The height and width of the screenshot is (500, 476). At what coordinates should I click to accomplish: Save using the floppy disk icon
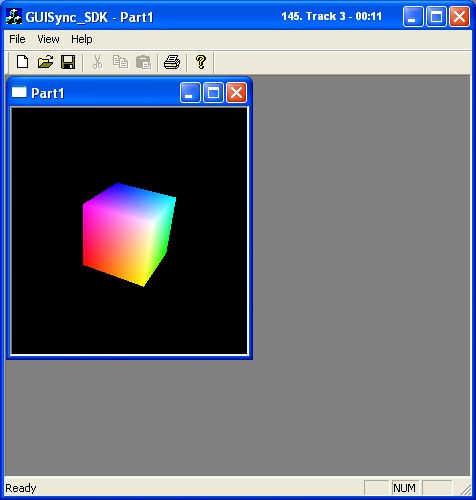[68, 62]
